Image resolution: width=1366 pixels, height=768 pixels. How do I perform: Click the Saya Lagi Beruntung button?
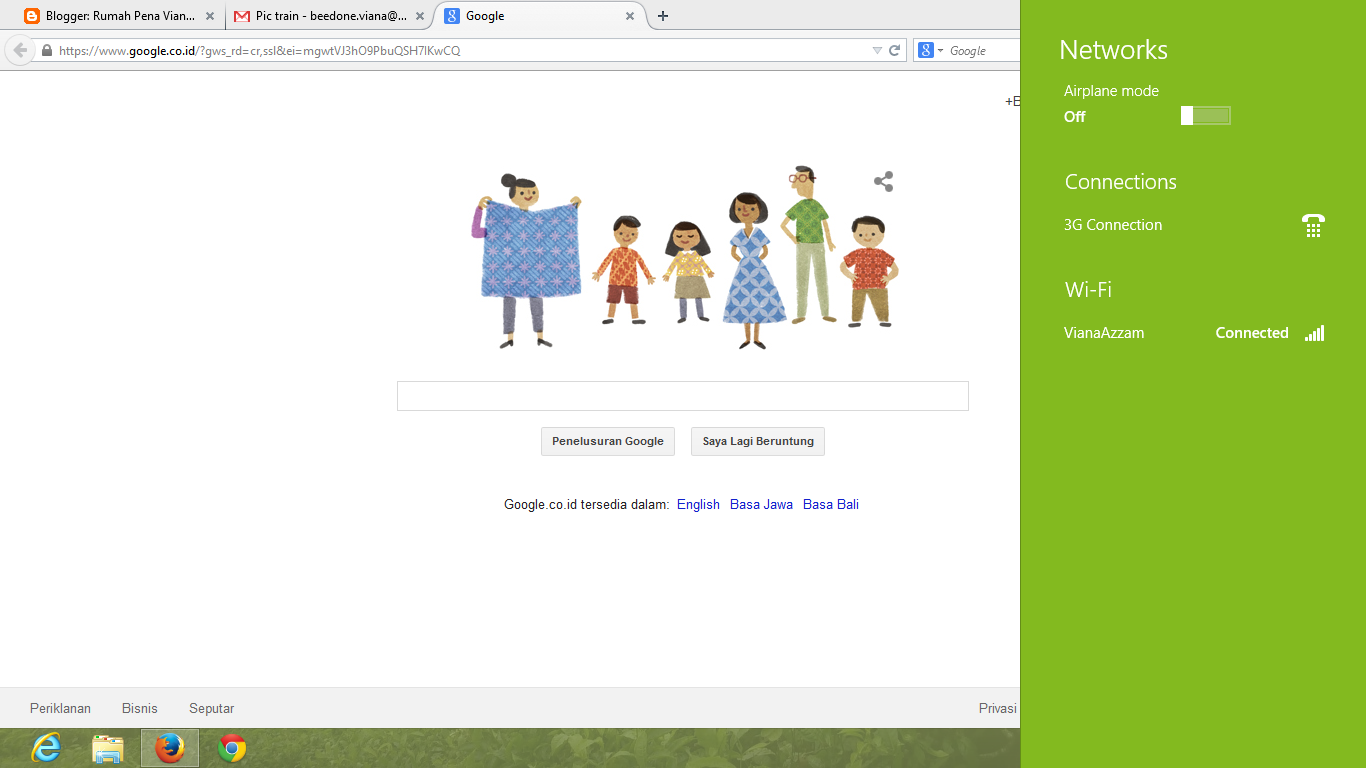(758, 441)
